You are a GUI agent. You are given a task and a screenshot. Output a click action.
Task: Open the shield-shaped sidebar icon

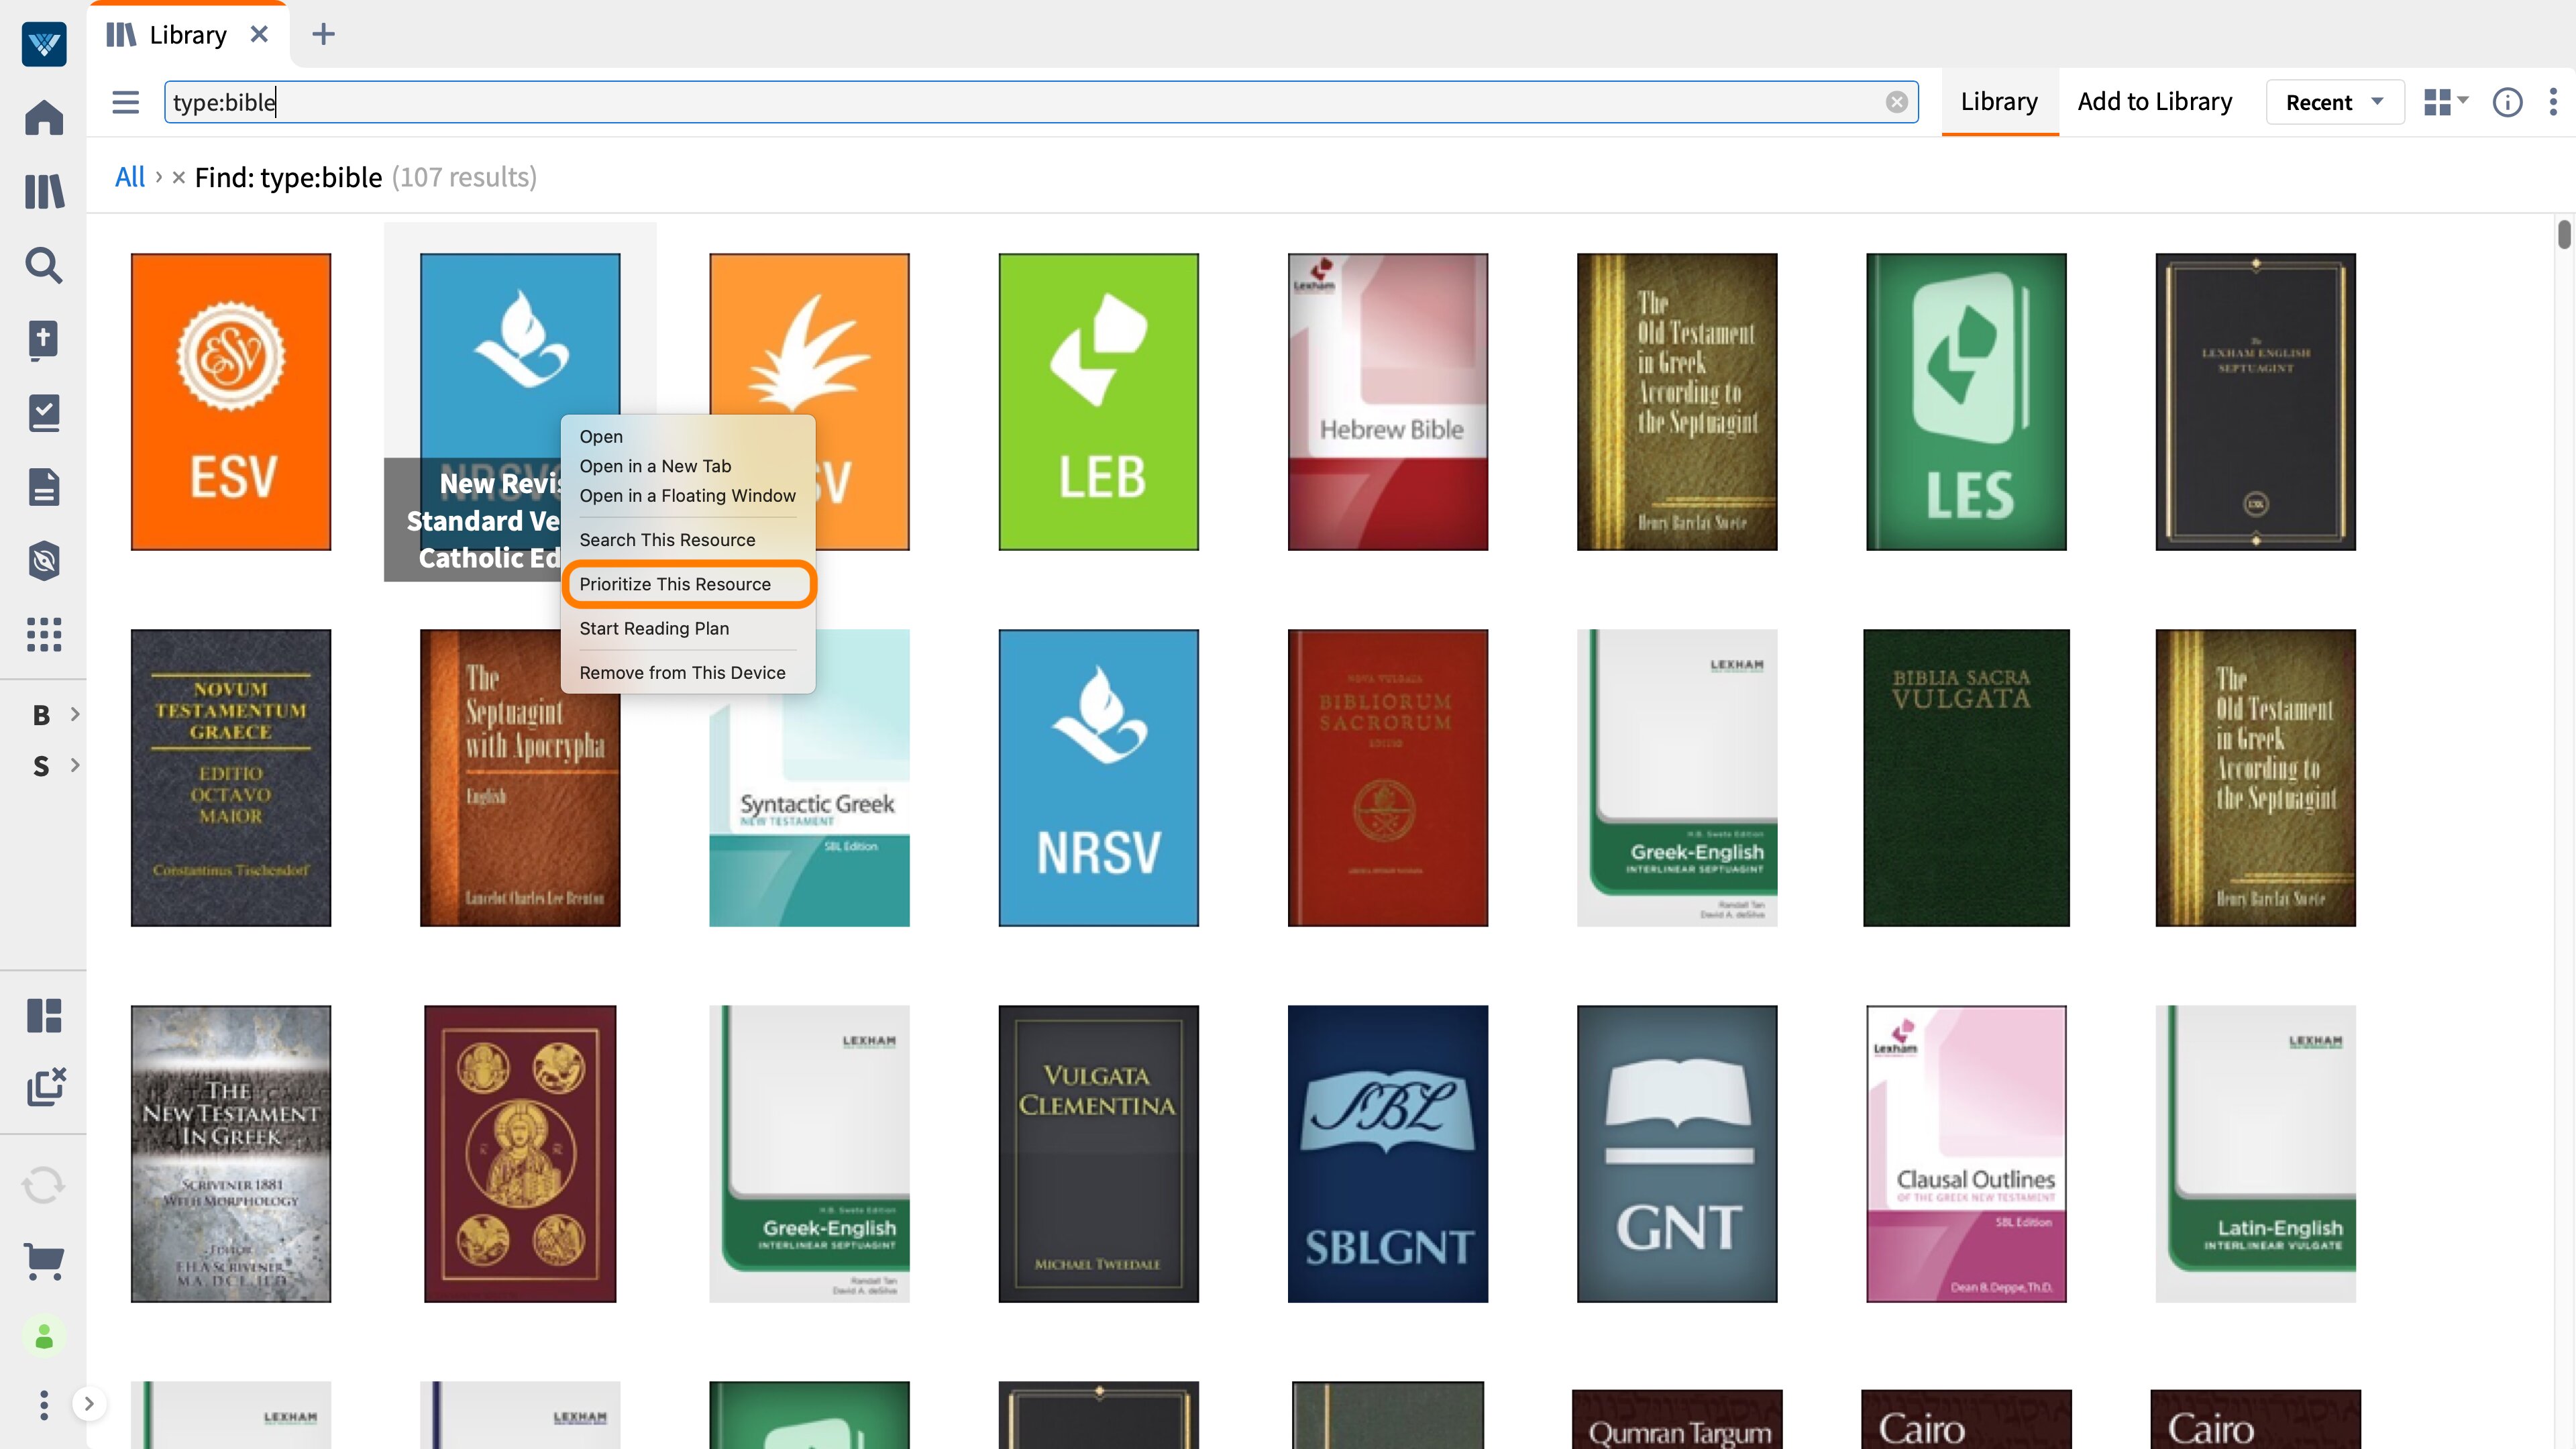[43, 561]
